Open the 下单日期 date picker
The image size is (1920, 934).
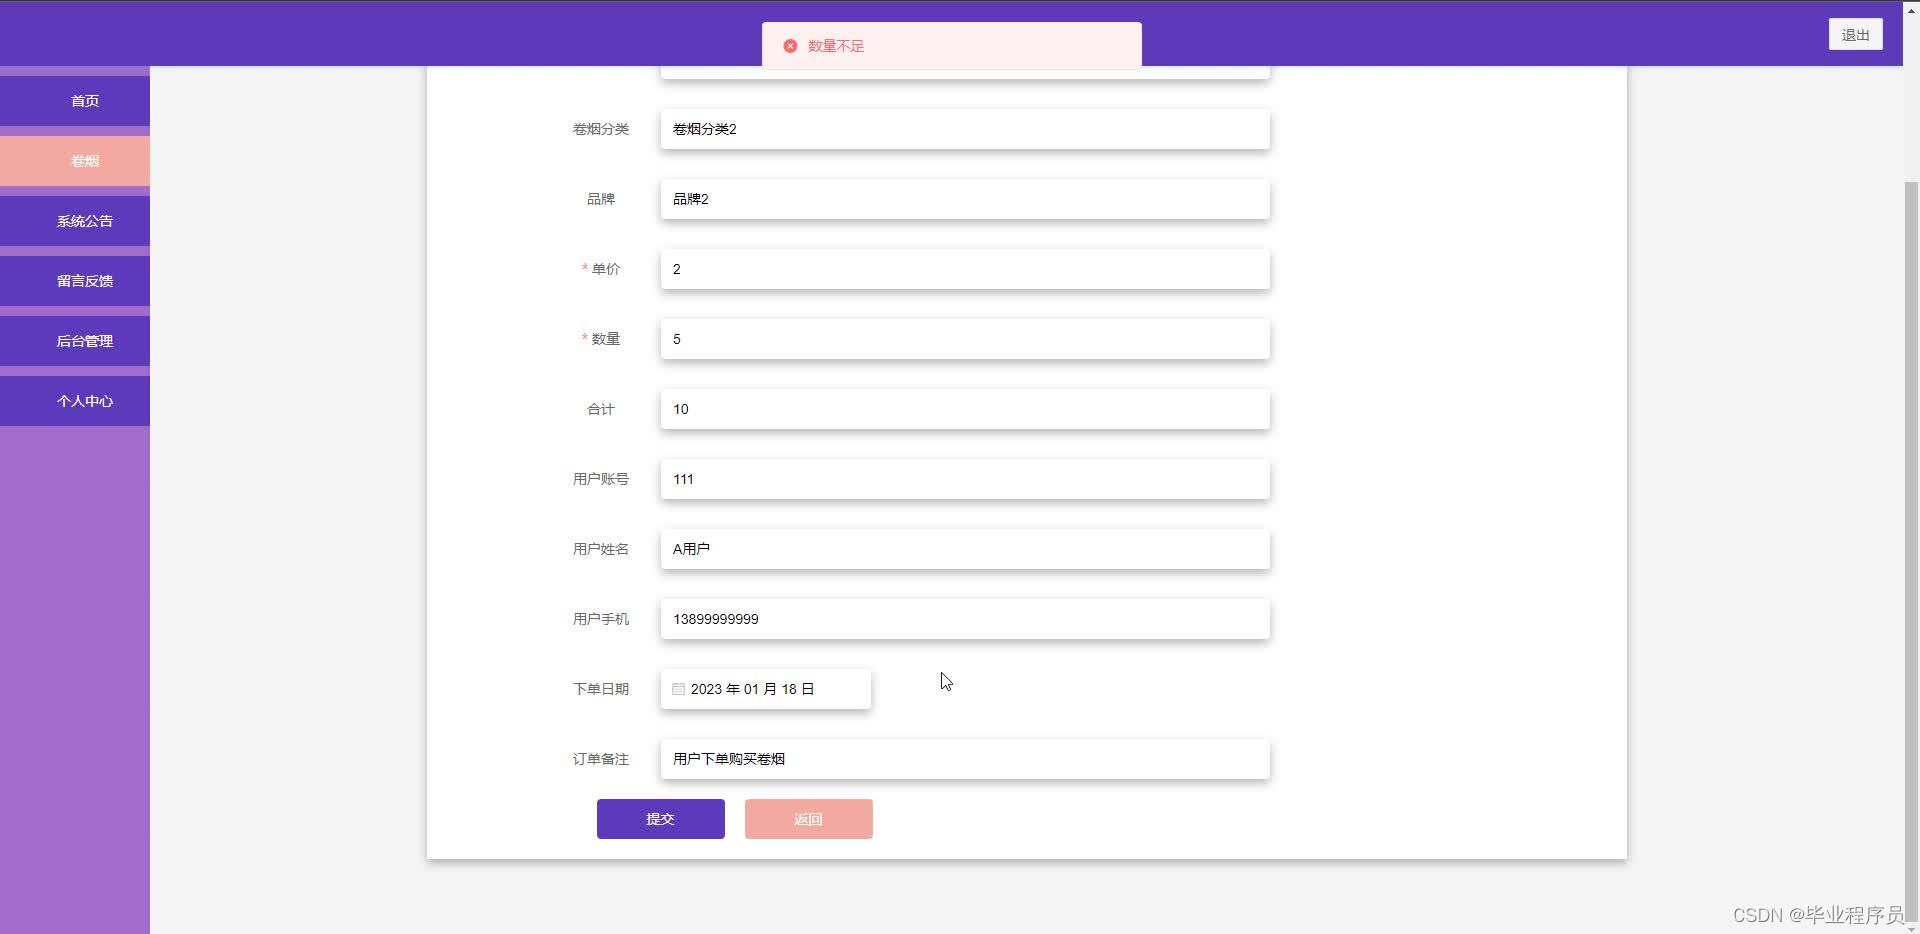tap(766, 689)
